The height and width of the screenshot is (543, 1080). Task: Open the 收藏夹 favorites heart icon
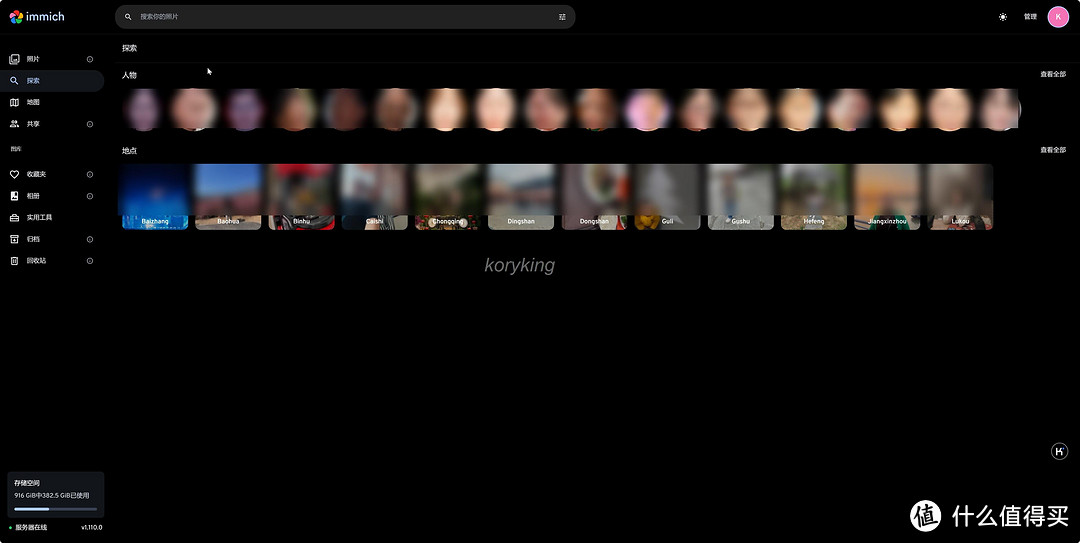coord(14,174)
